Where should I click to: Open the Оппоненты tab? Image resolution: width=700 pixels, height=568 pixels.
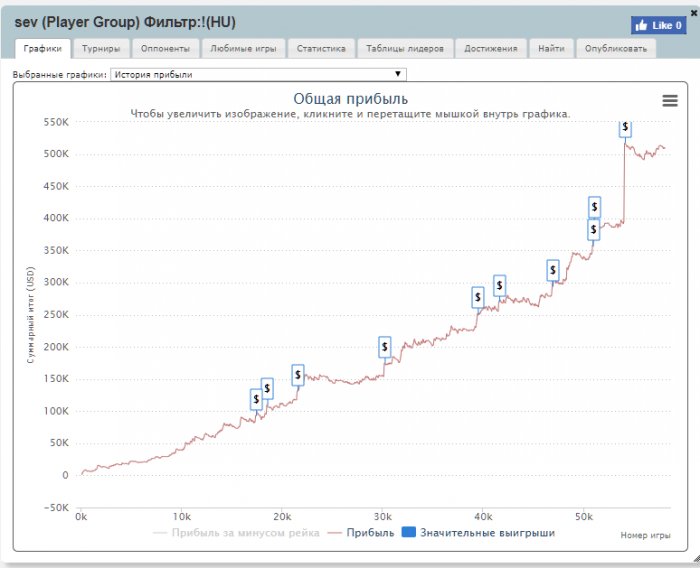click(165, 48)
